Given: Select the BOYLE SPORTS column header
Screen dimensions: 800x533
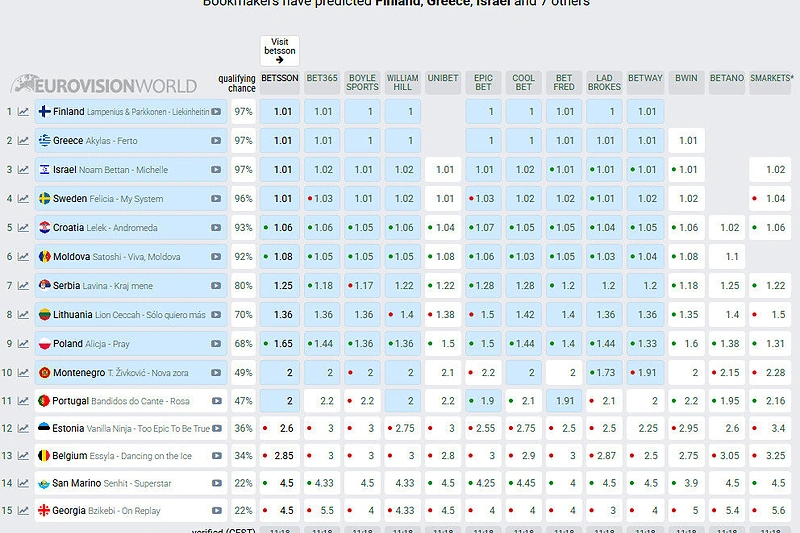Looking at the screenshot, I should coord(362,83).
